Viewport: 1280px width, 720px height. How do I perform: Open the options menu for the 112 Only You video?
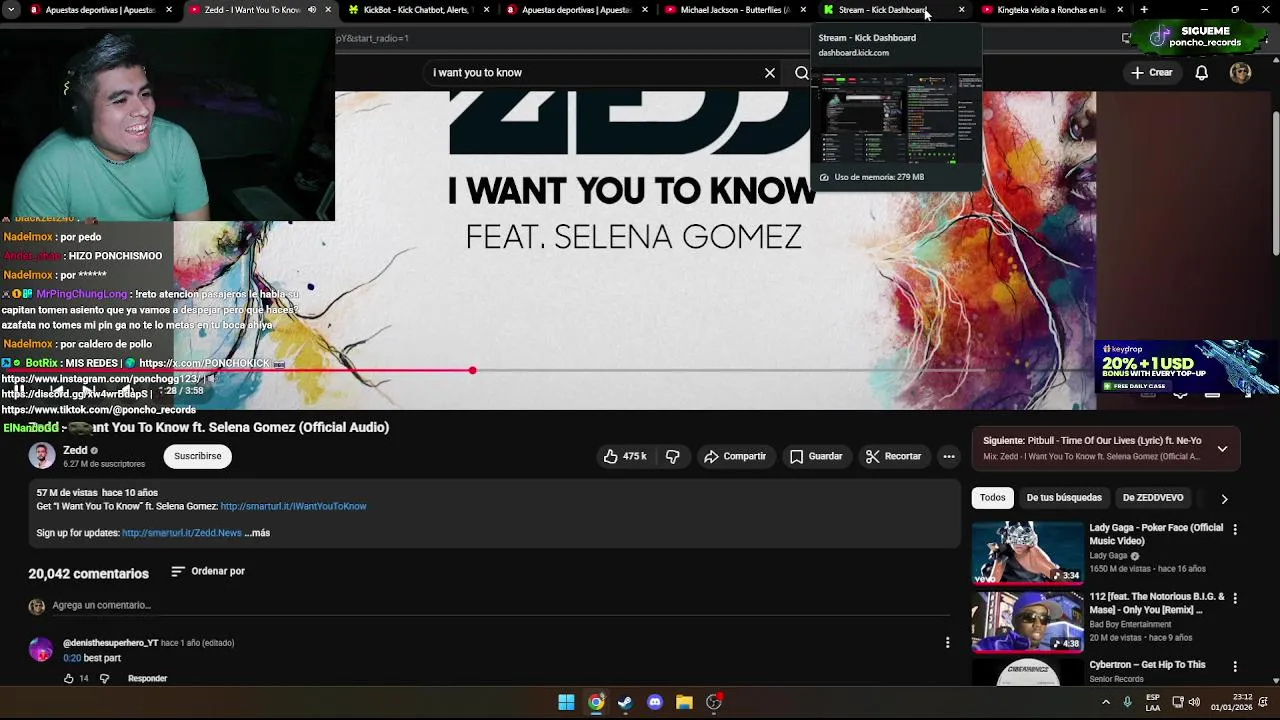(1235, 599)
